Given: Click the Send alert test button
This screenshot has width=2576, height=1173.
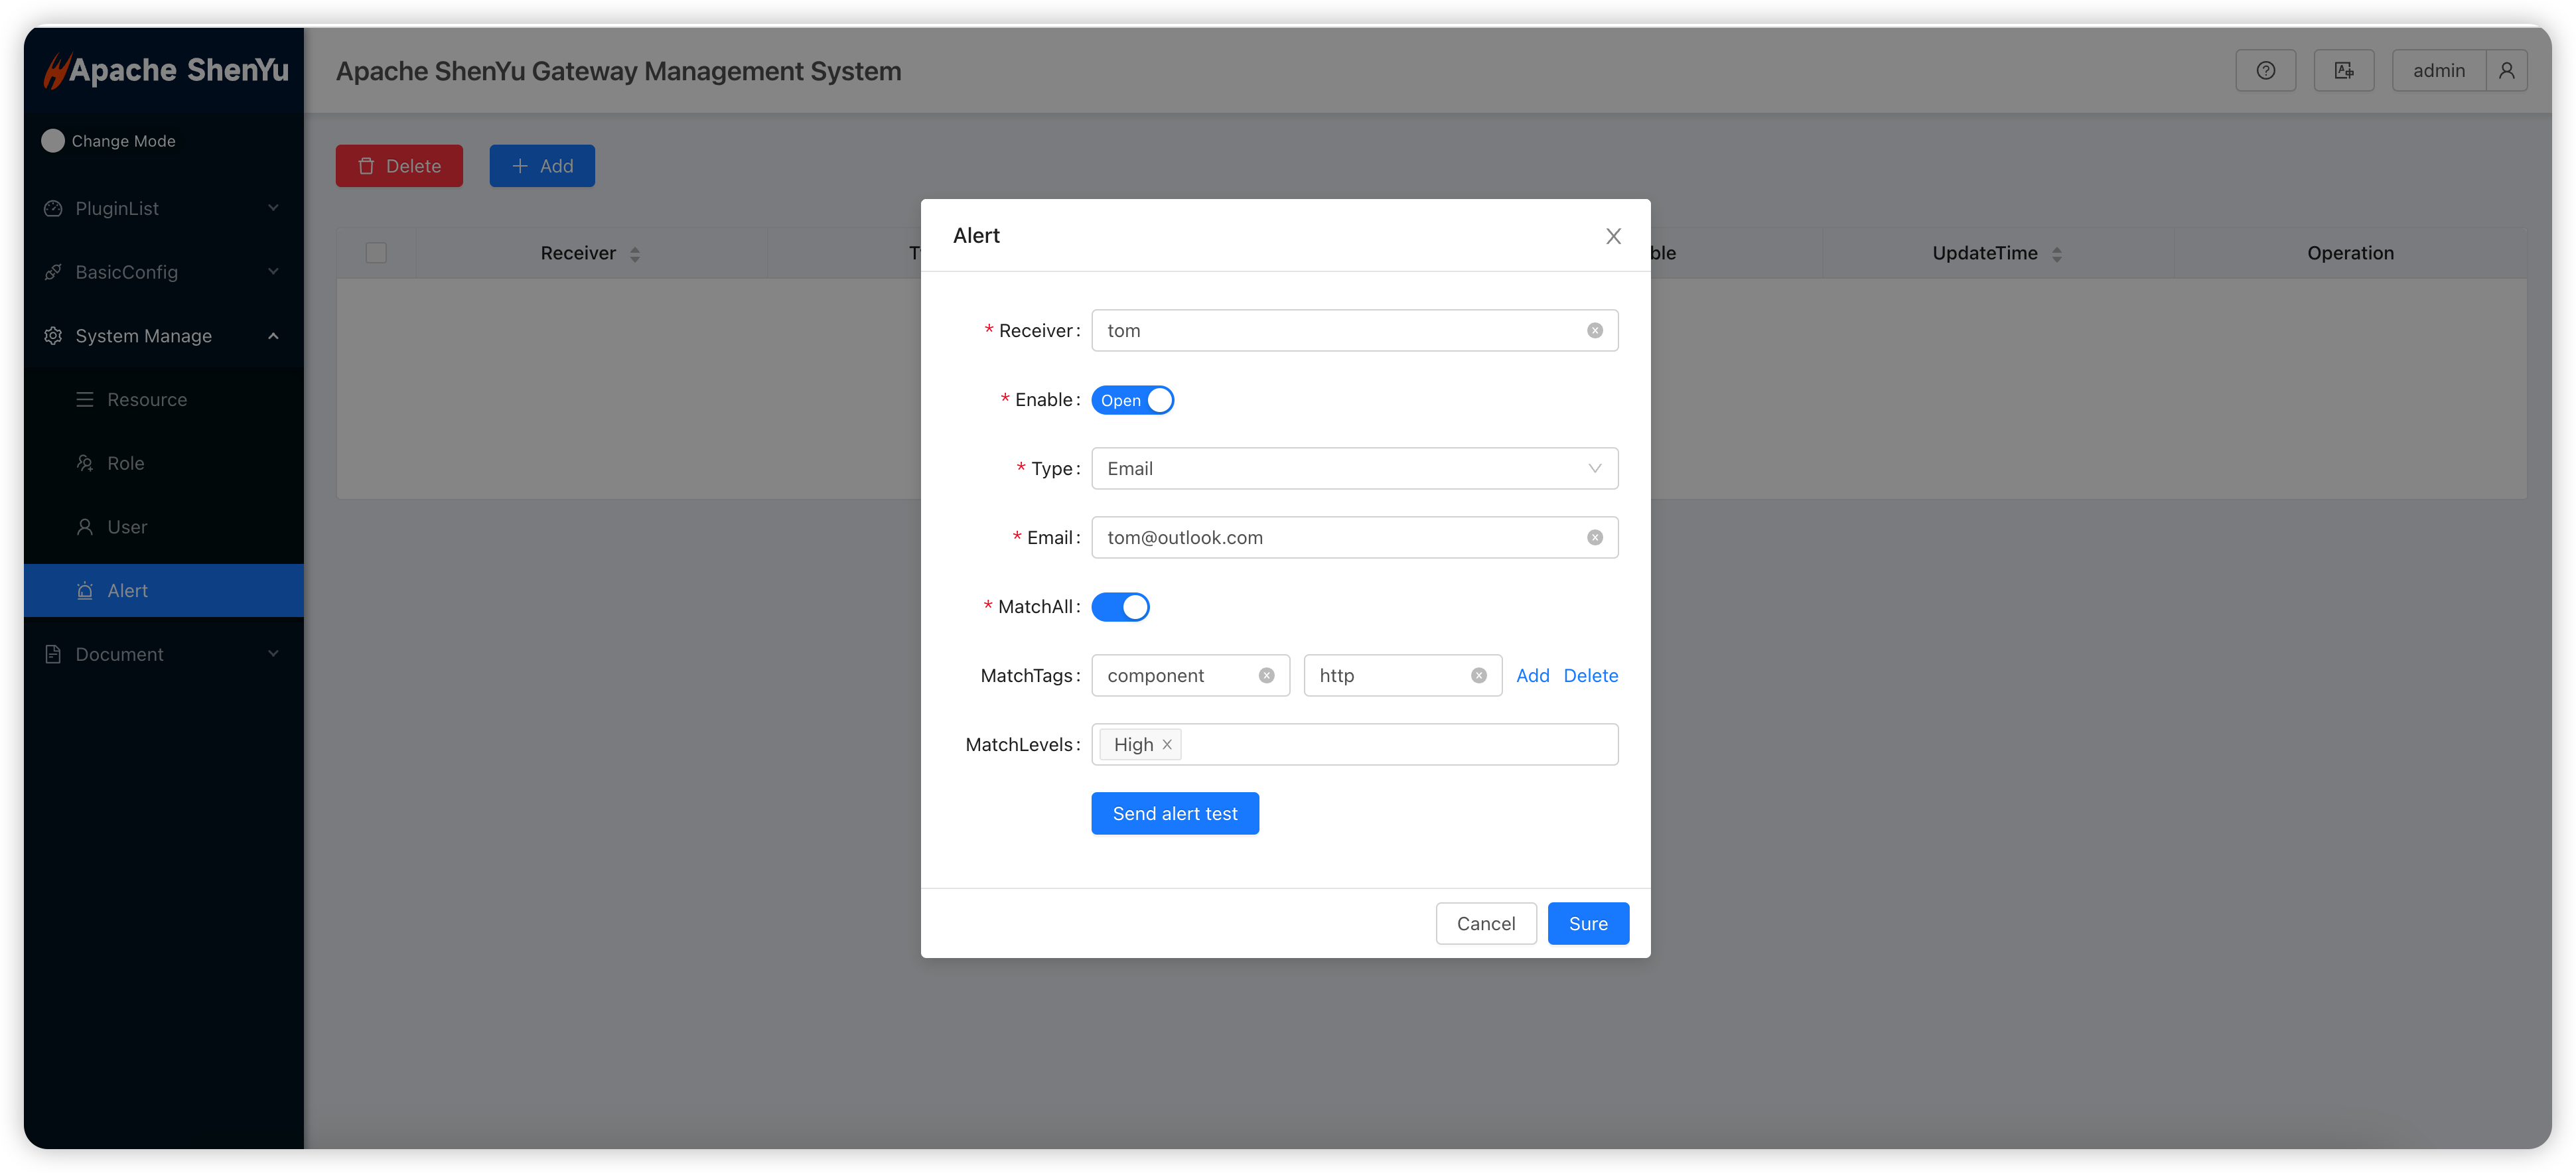Looking at the screenshot, I should (1175, 813).
